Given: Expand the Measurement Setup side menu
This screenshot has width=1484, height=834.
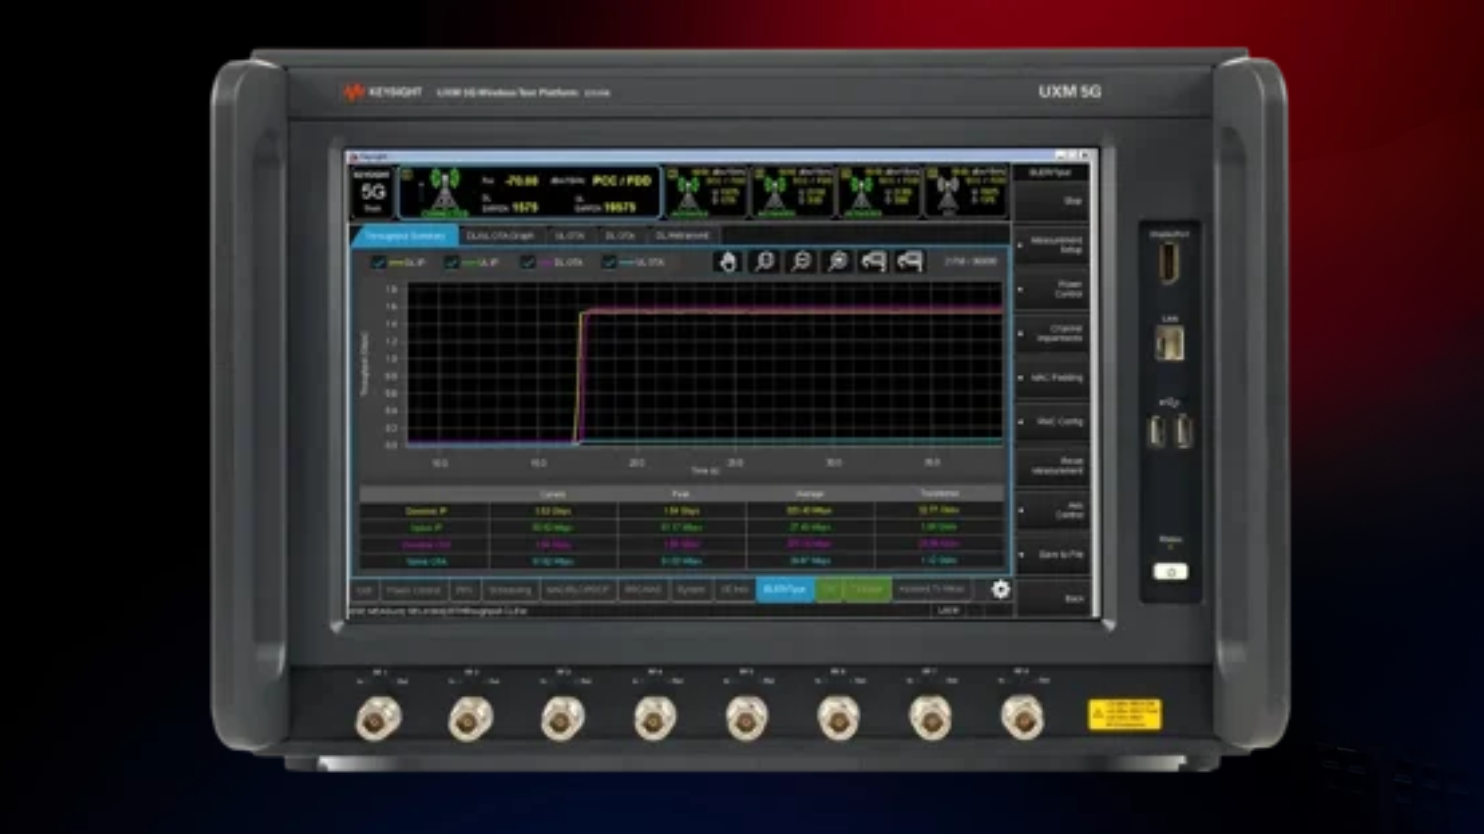Looking at the screenshot, I should (x=1053, y=245).
